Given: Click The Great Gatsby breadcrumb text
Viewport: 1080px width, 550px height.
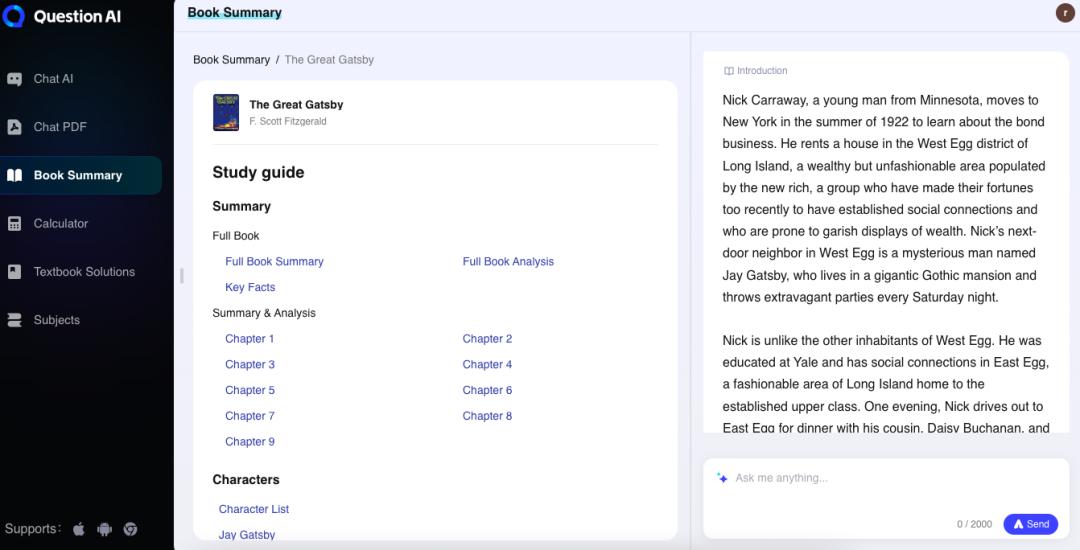Looking at the screenshot, I should 329,60.
